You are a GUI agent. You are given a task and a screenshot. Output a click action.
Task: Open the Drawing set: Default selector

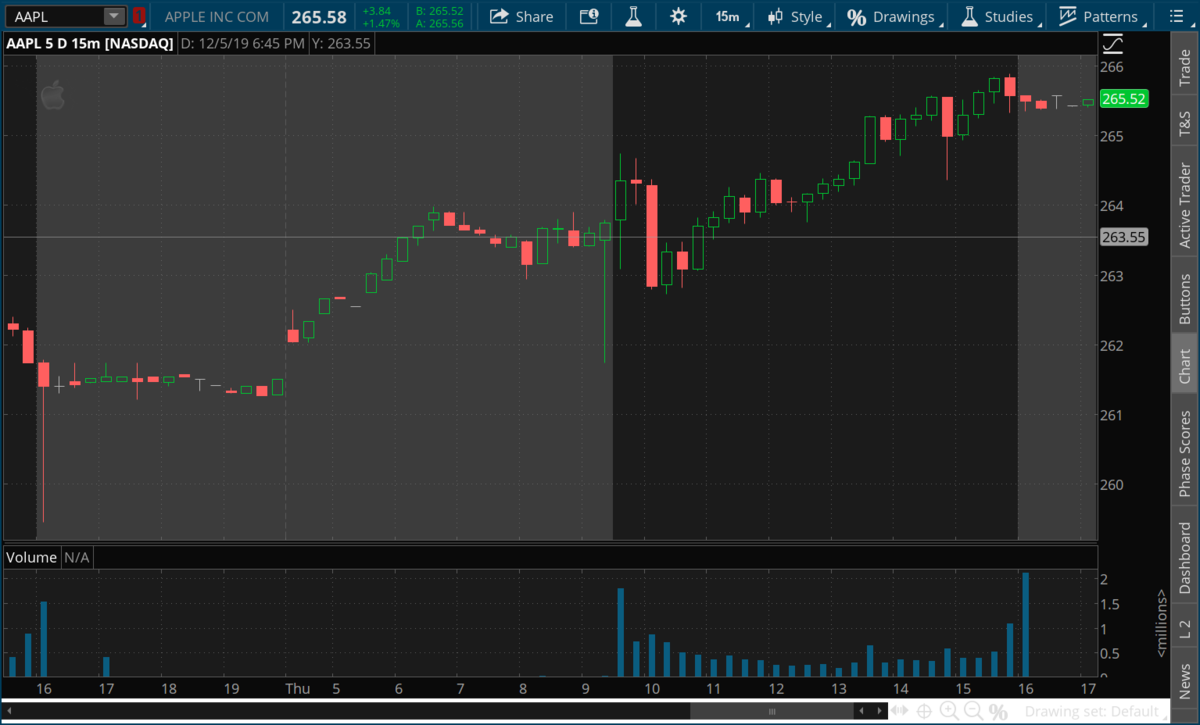1096,711
